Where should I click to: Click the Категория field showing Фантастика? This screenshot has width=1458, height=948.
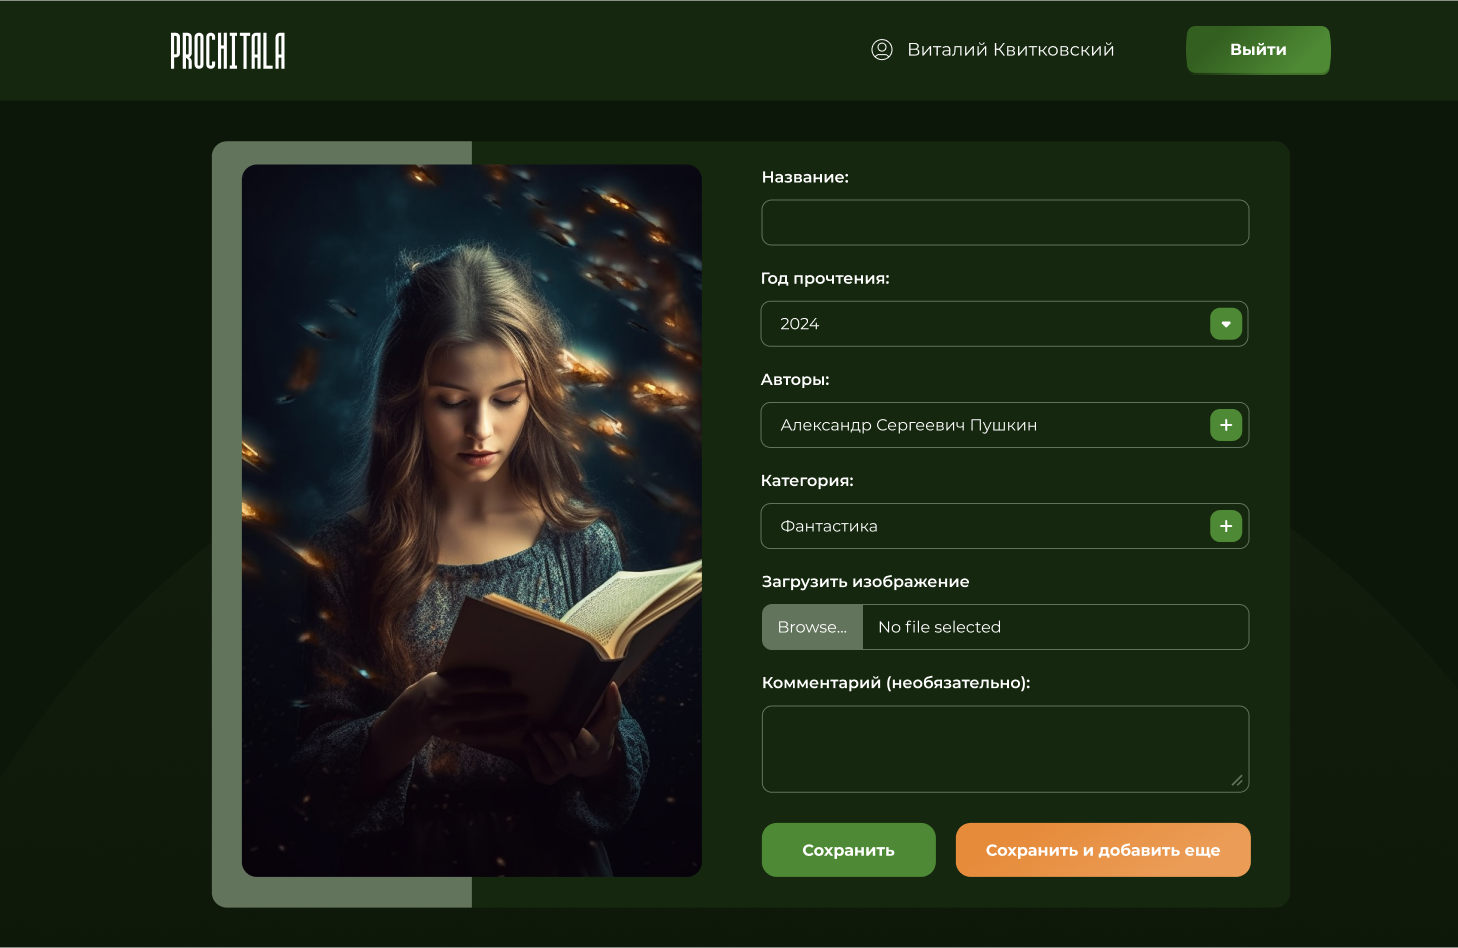point(1005,526)
